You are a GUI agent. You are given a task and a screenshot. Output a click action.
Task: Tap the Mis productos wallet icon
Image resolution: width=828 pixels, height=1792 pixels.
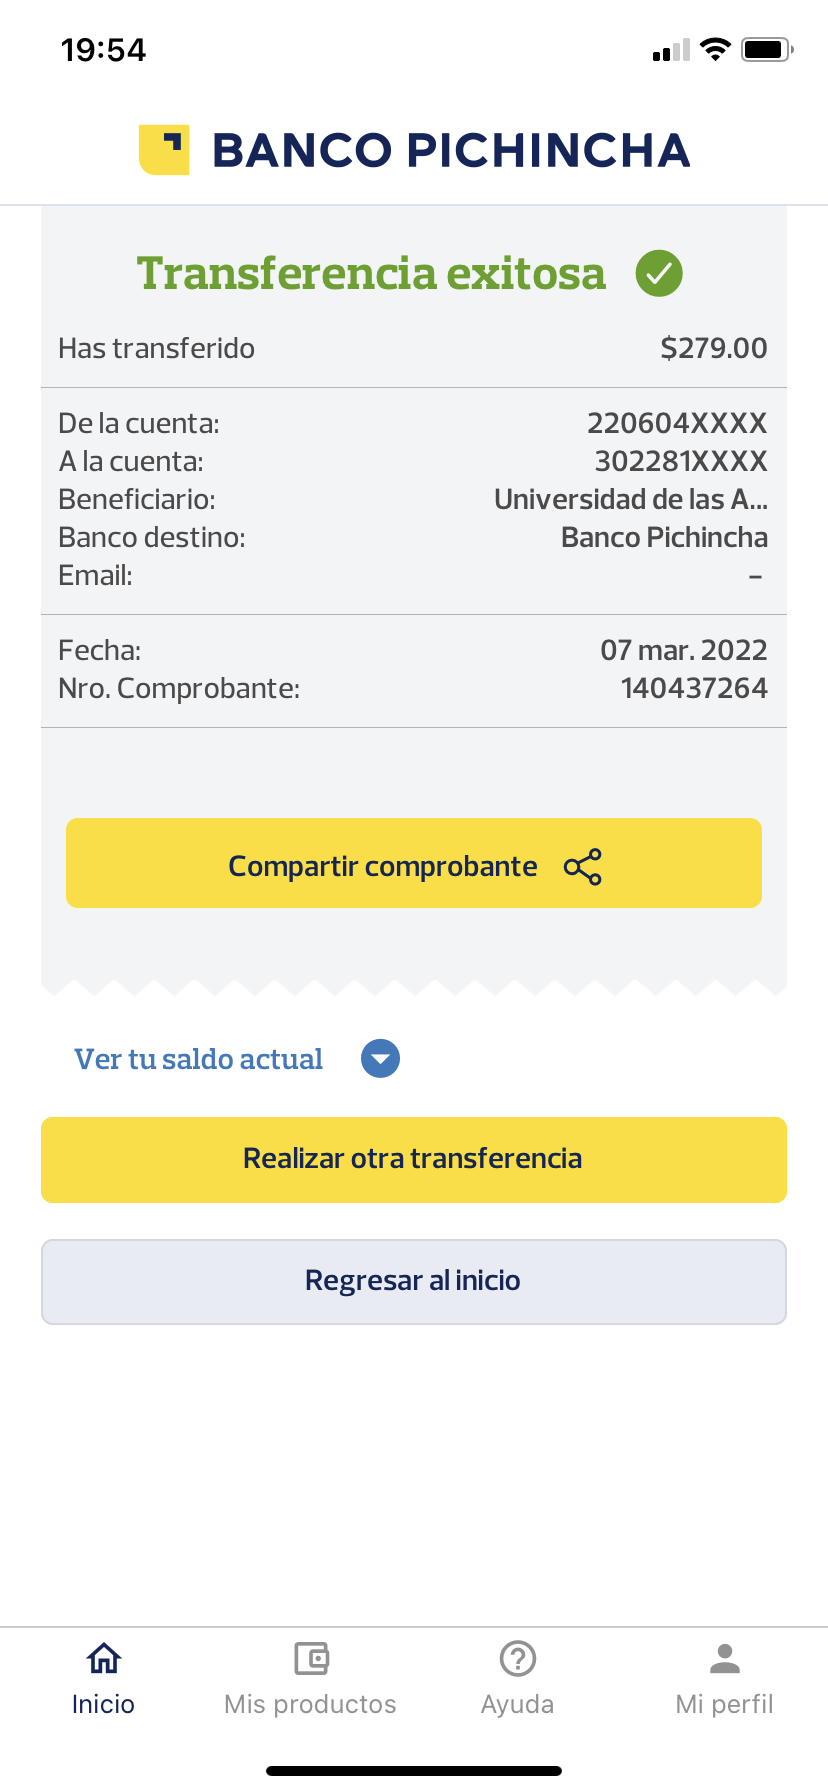(311, 1659)
